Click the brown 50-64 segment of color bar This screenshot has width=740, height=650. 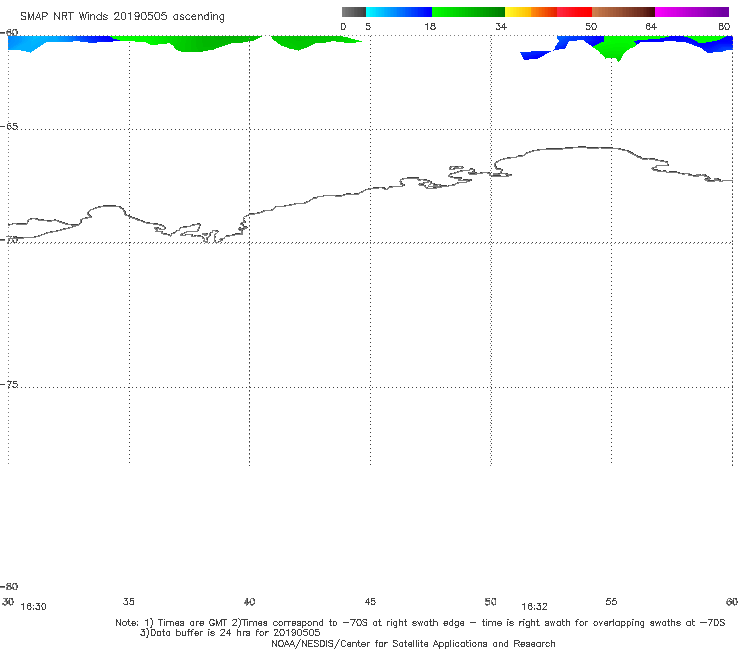click(x=623, y=12)
